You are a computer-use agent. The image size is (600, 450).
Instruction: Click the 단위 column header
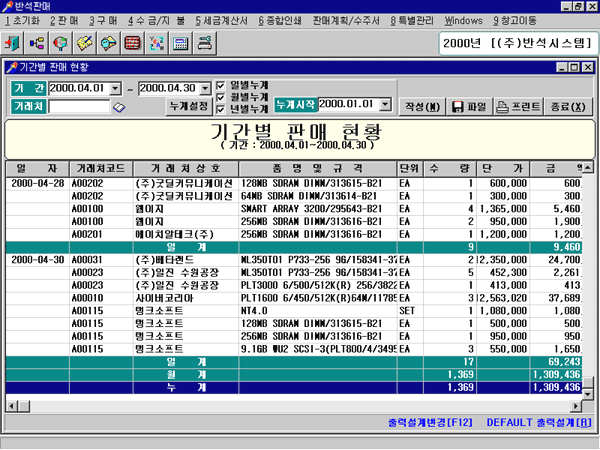pos(410,168)
